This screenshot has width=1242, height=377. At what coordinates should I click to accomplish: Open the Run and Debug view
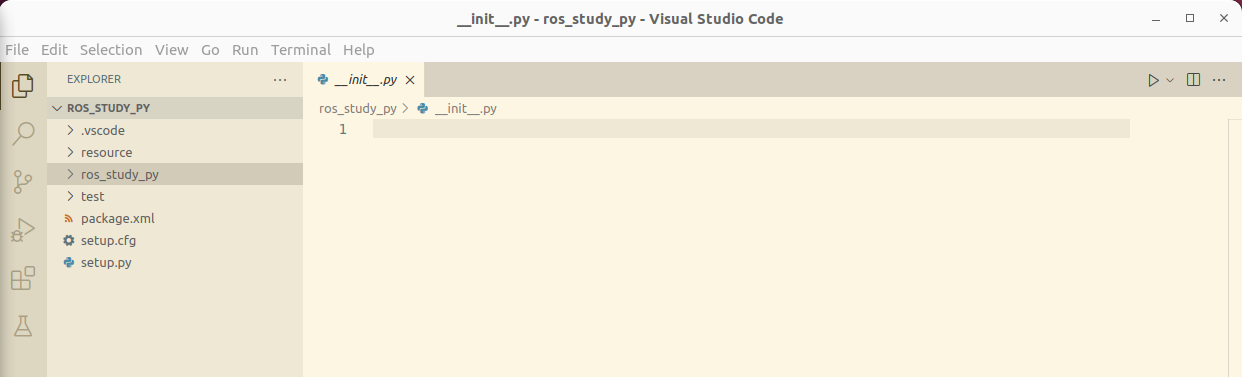pyautogui.click(x=23, y=231)
